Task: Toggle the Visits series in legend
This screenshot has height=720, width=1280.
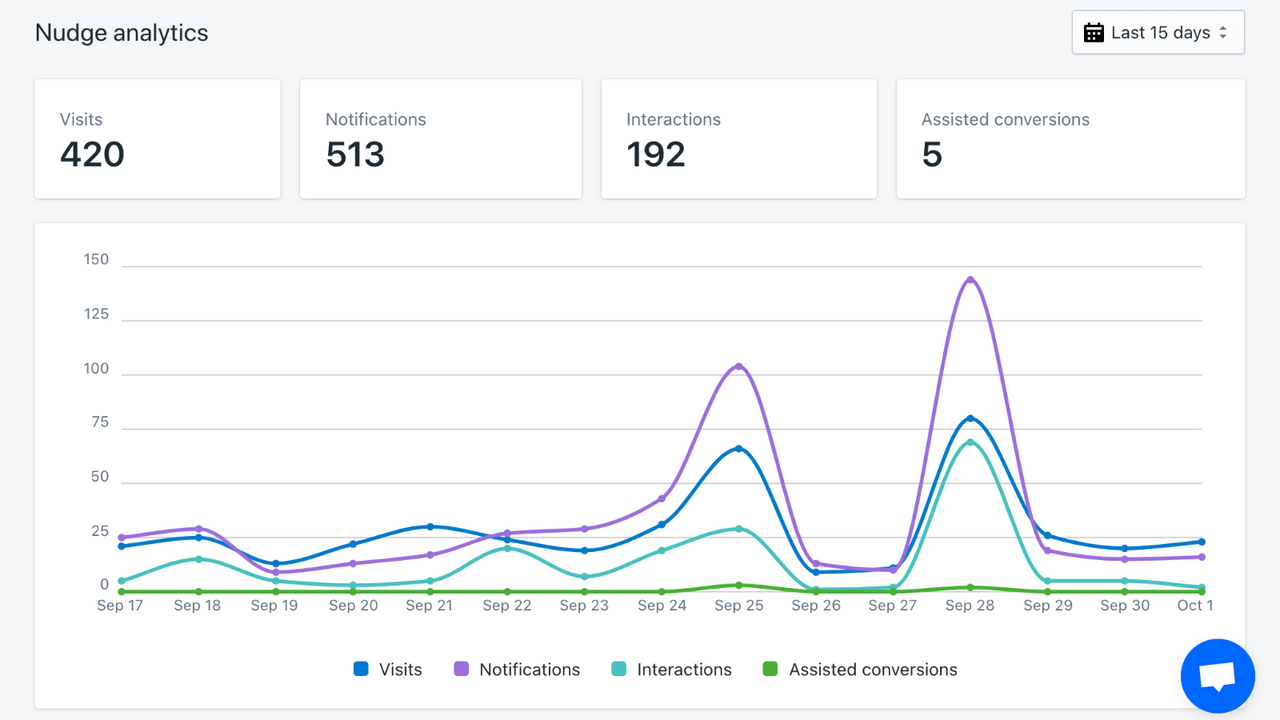Action: point(388,670)
